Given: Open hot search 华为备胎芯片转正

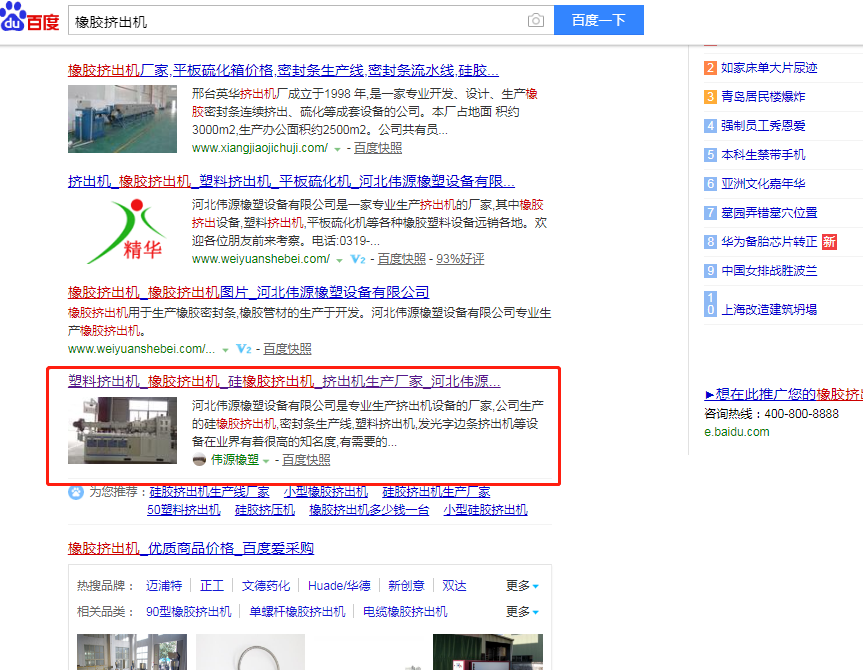Looking at the screenshot, I should click(769, 242).
